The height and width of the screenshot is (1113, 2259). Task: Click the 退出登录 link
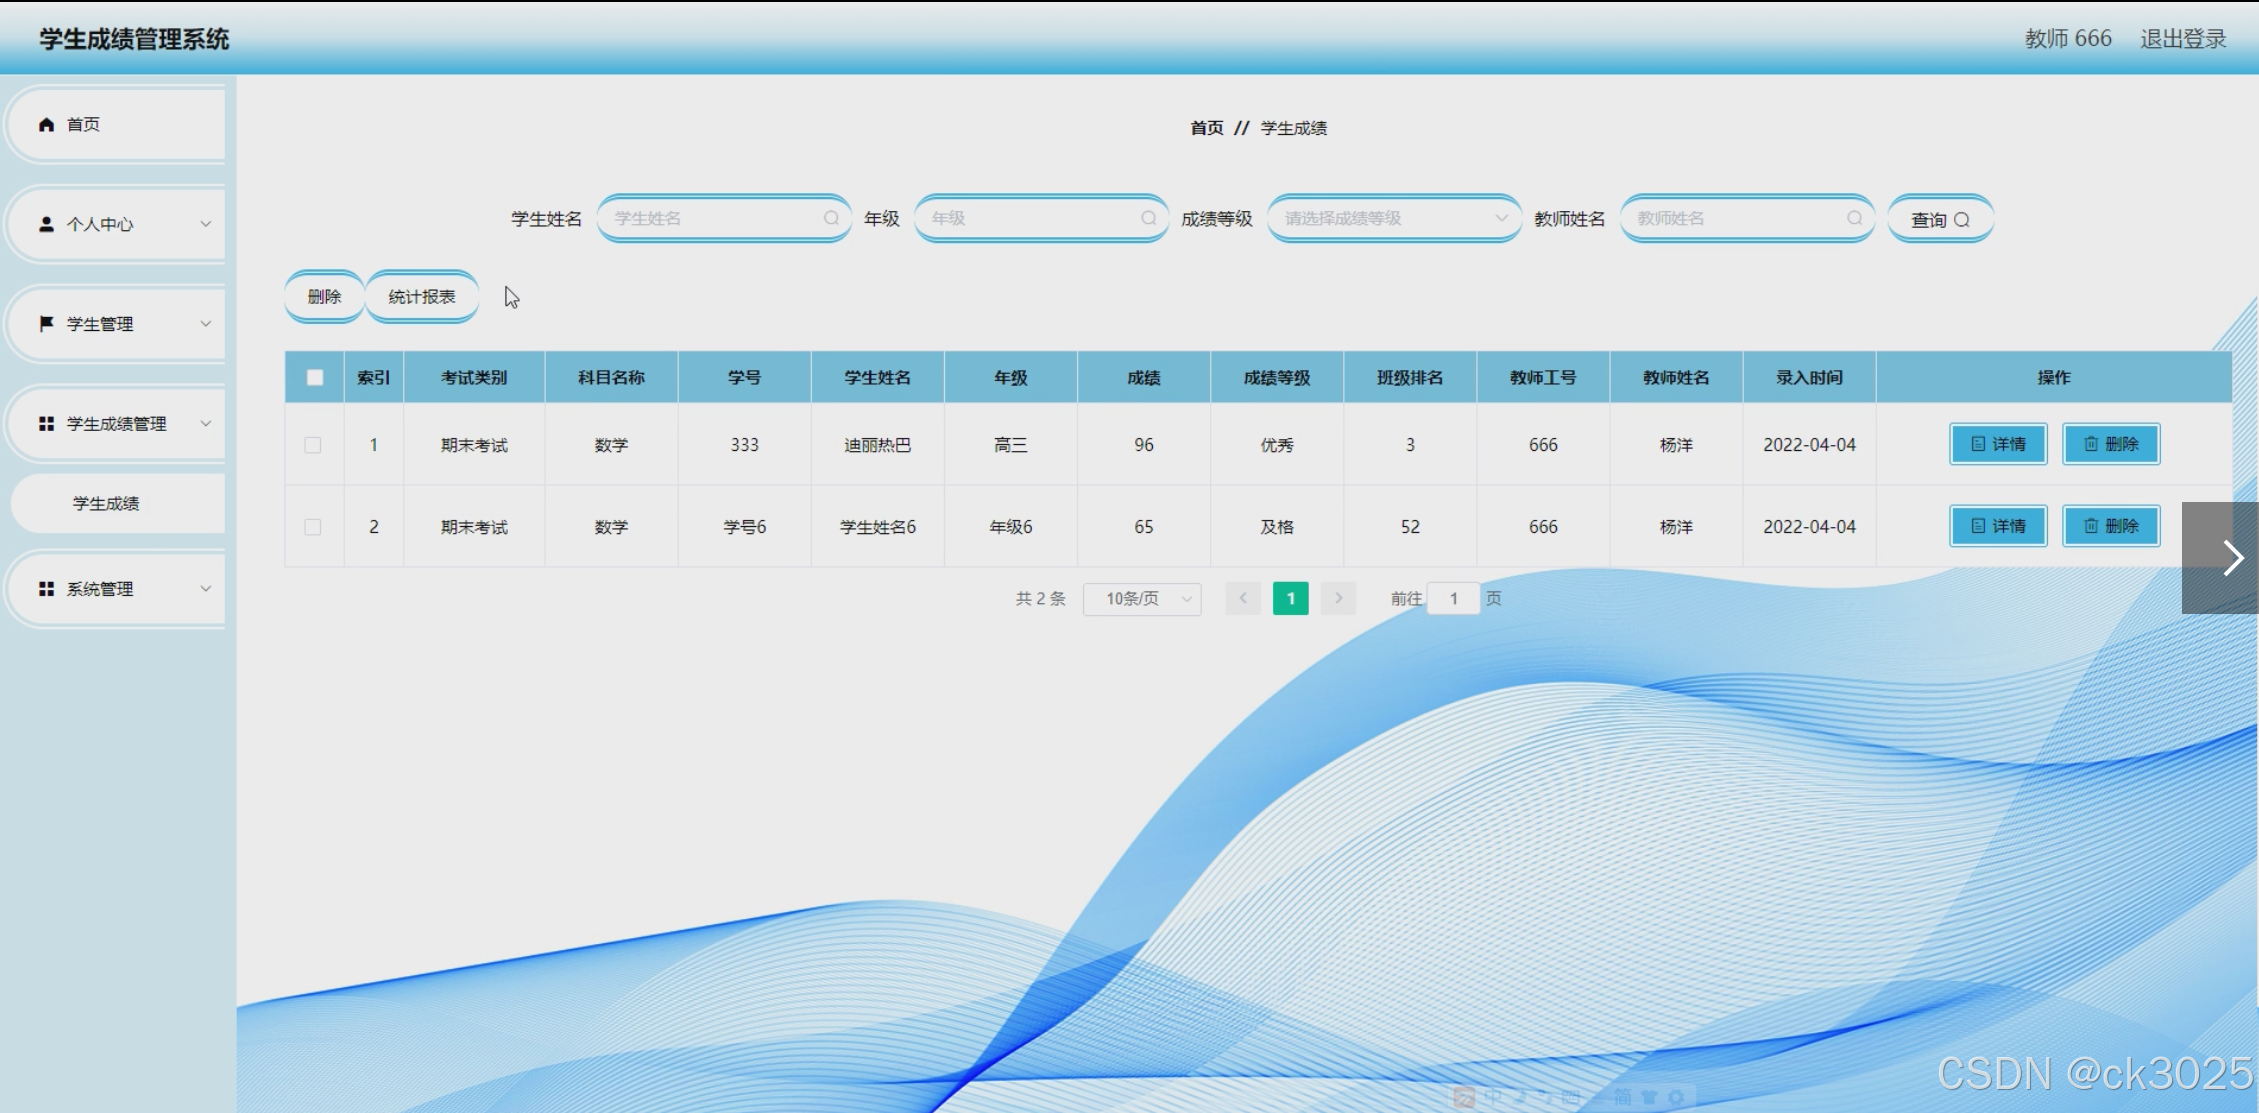tap(2182, 39)
